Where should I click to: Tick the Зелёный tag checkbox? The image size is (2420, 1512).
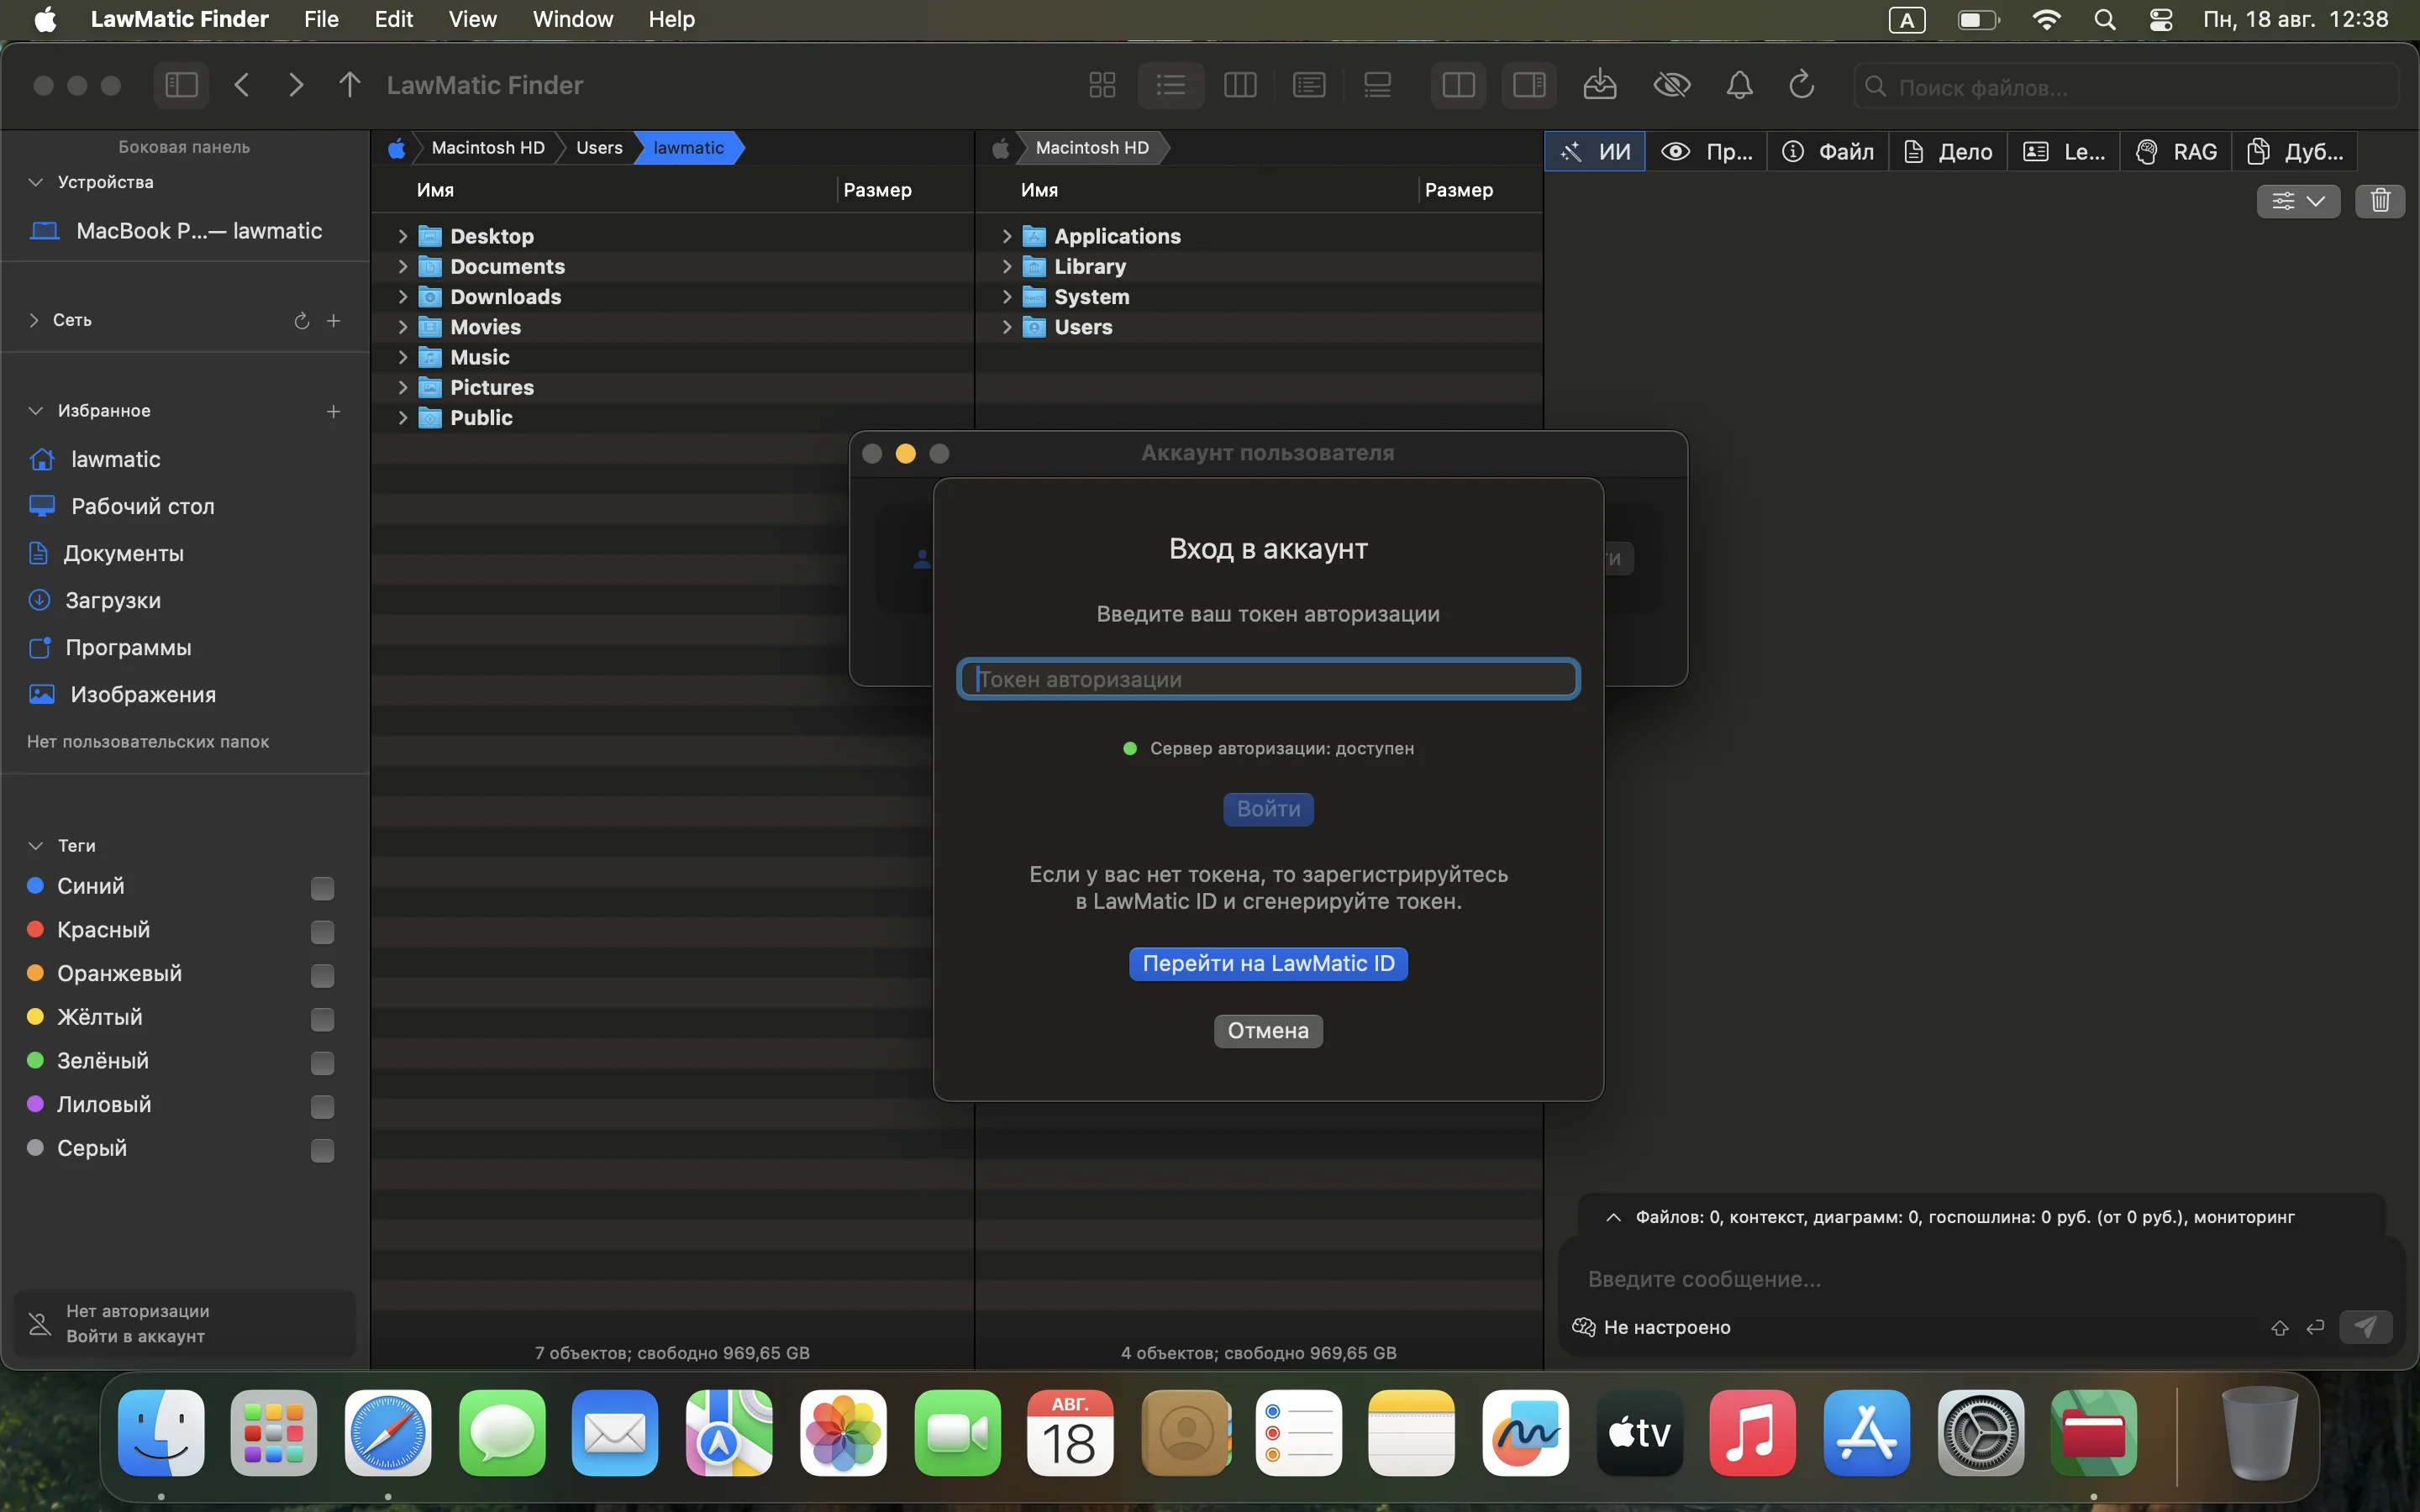(x=322, y=1063)
